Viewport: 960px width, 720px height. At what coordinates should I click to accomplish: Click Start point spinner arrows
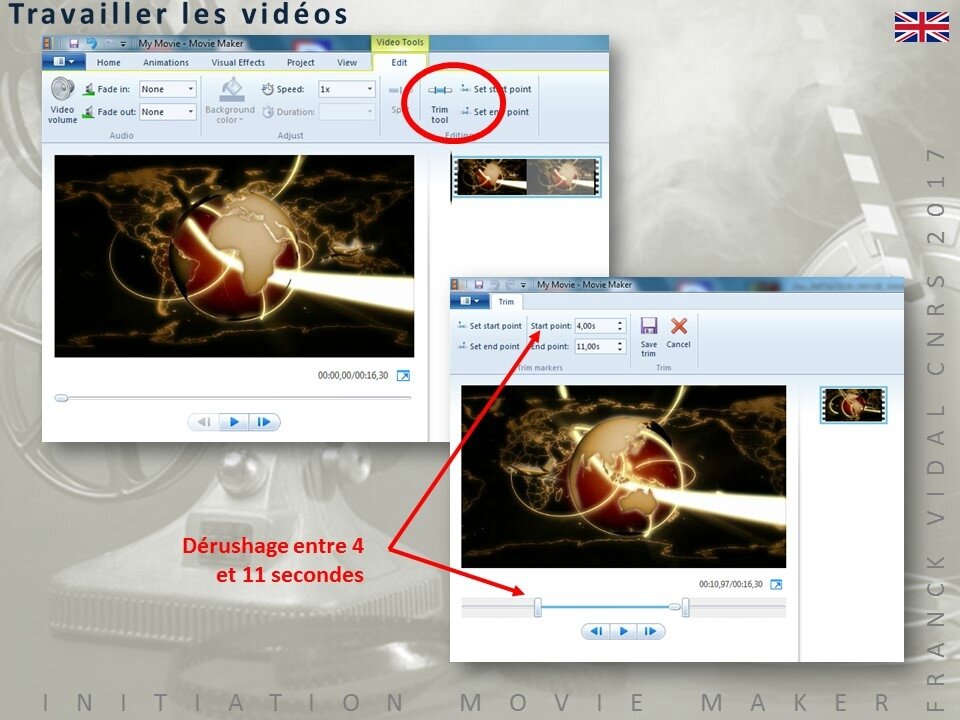tap(620, 326)
